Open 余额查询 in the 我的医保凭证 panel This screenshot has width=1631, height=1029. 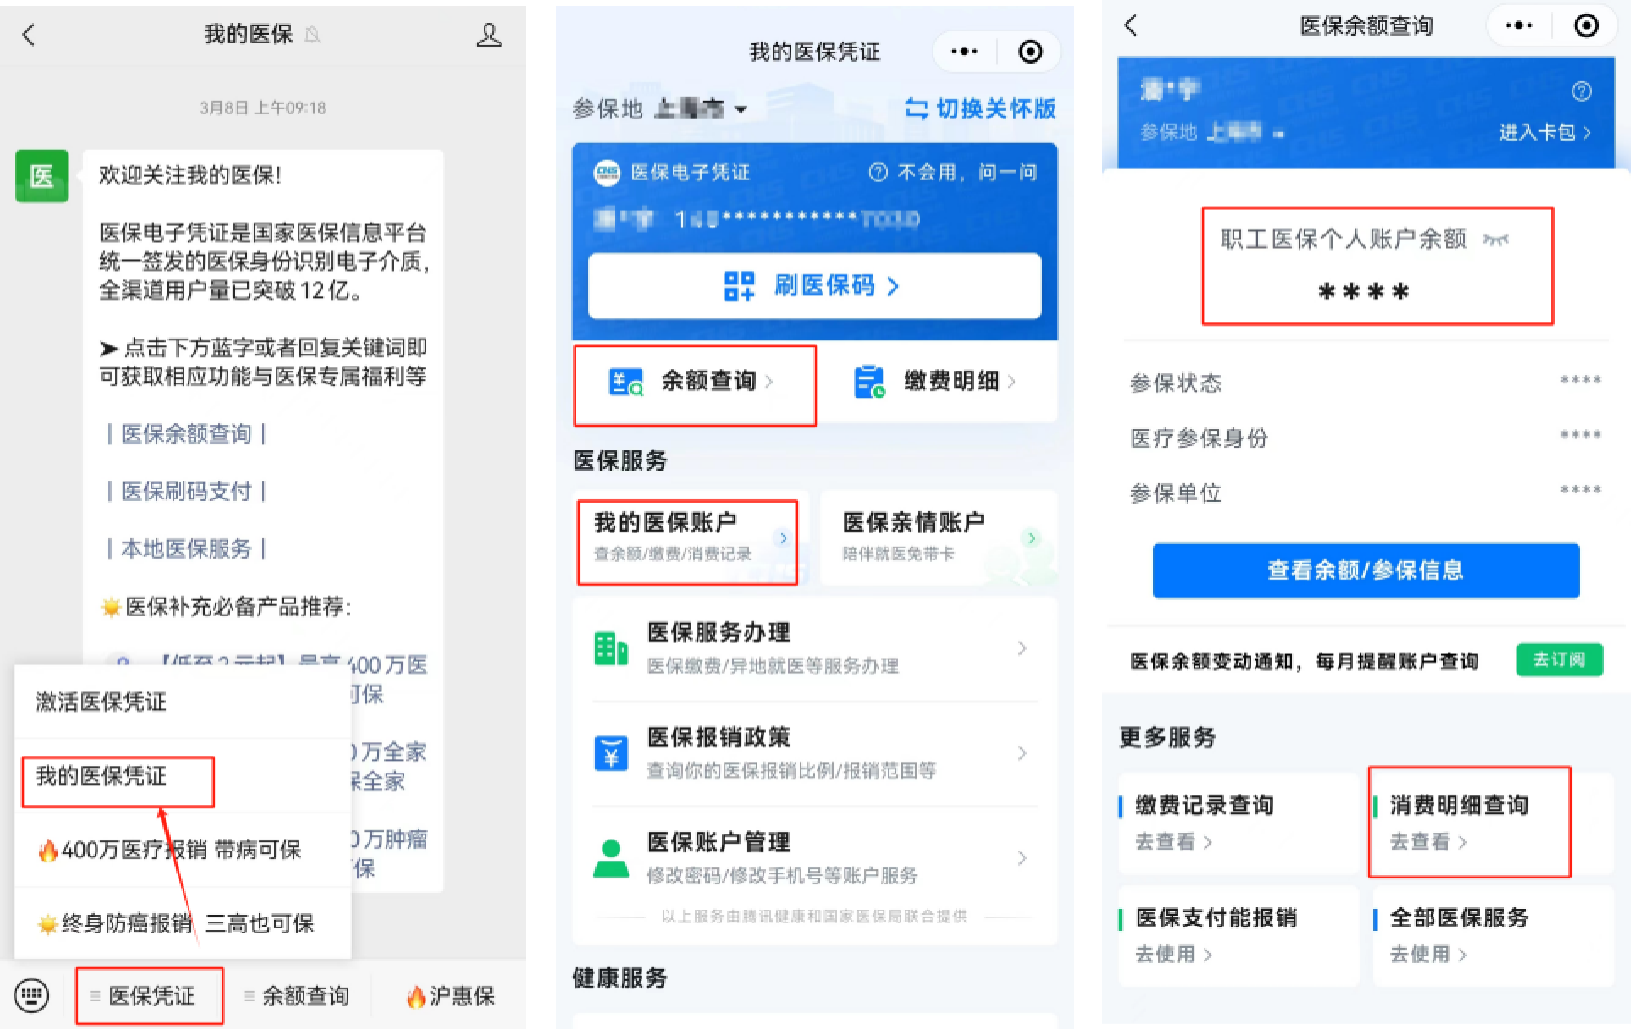coord(694,381)
